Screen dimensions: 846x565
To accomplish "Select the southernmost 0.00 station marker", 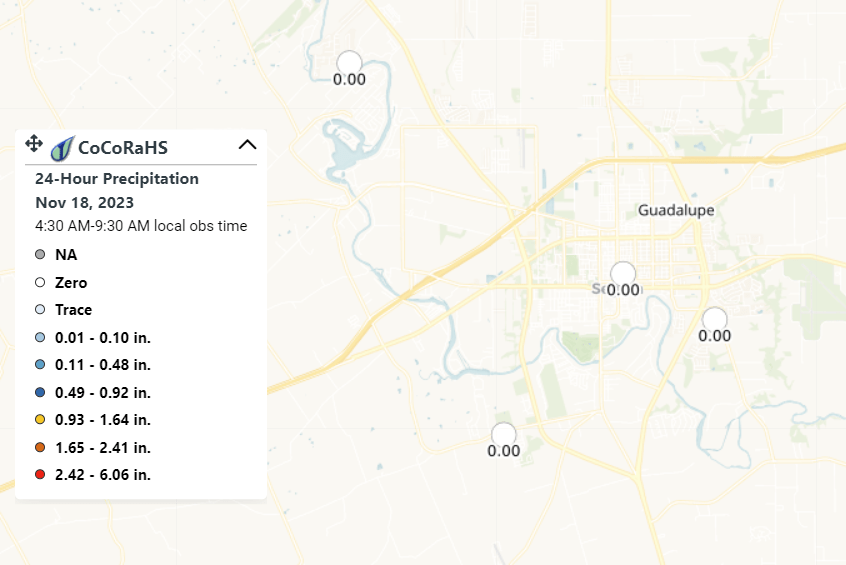I will pyautogui.click(x=504, y=434).
